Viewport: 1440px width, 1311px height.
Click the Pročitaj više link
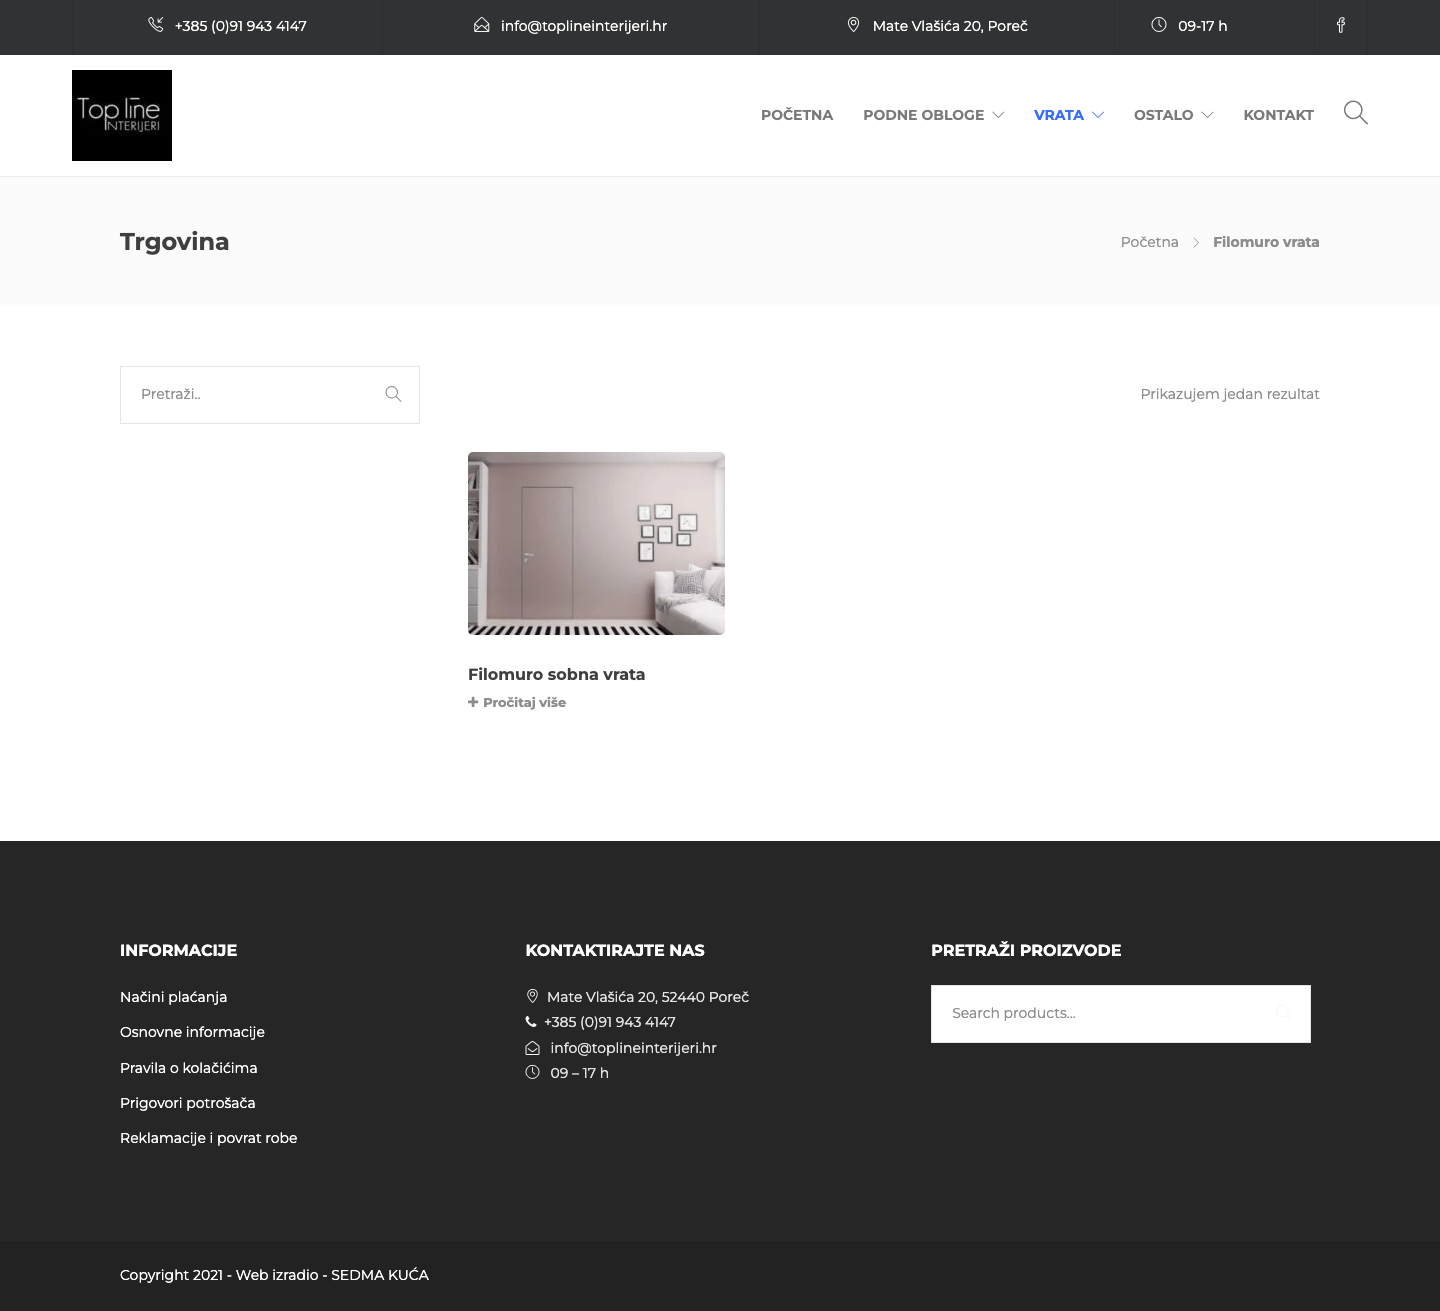[x=517, y=703]
